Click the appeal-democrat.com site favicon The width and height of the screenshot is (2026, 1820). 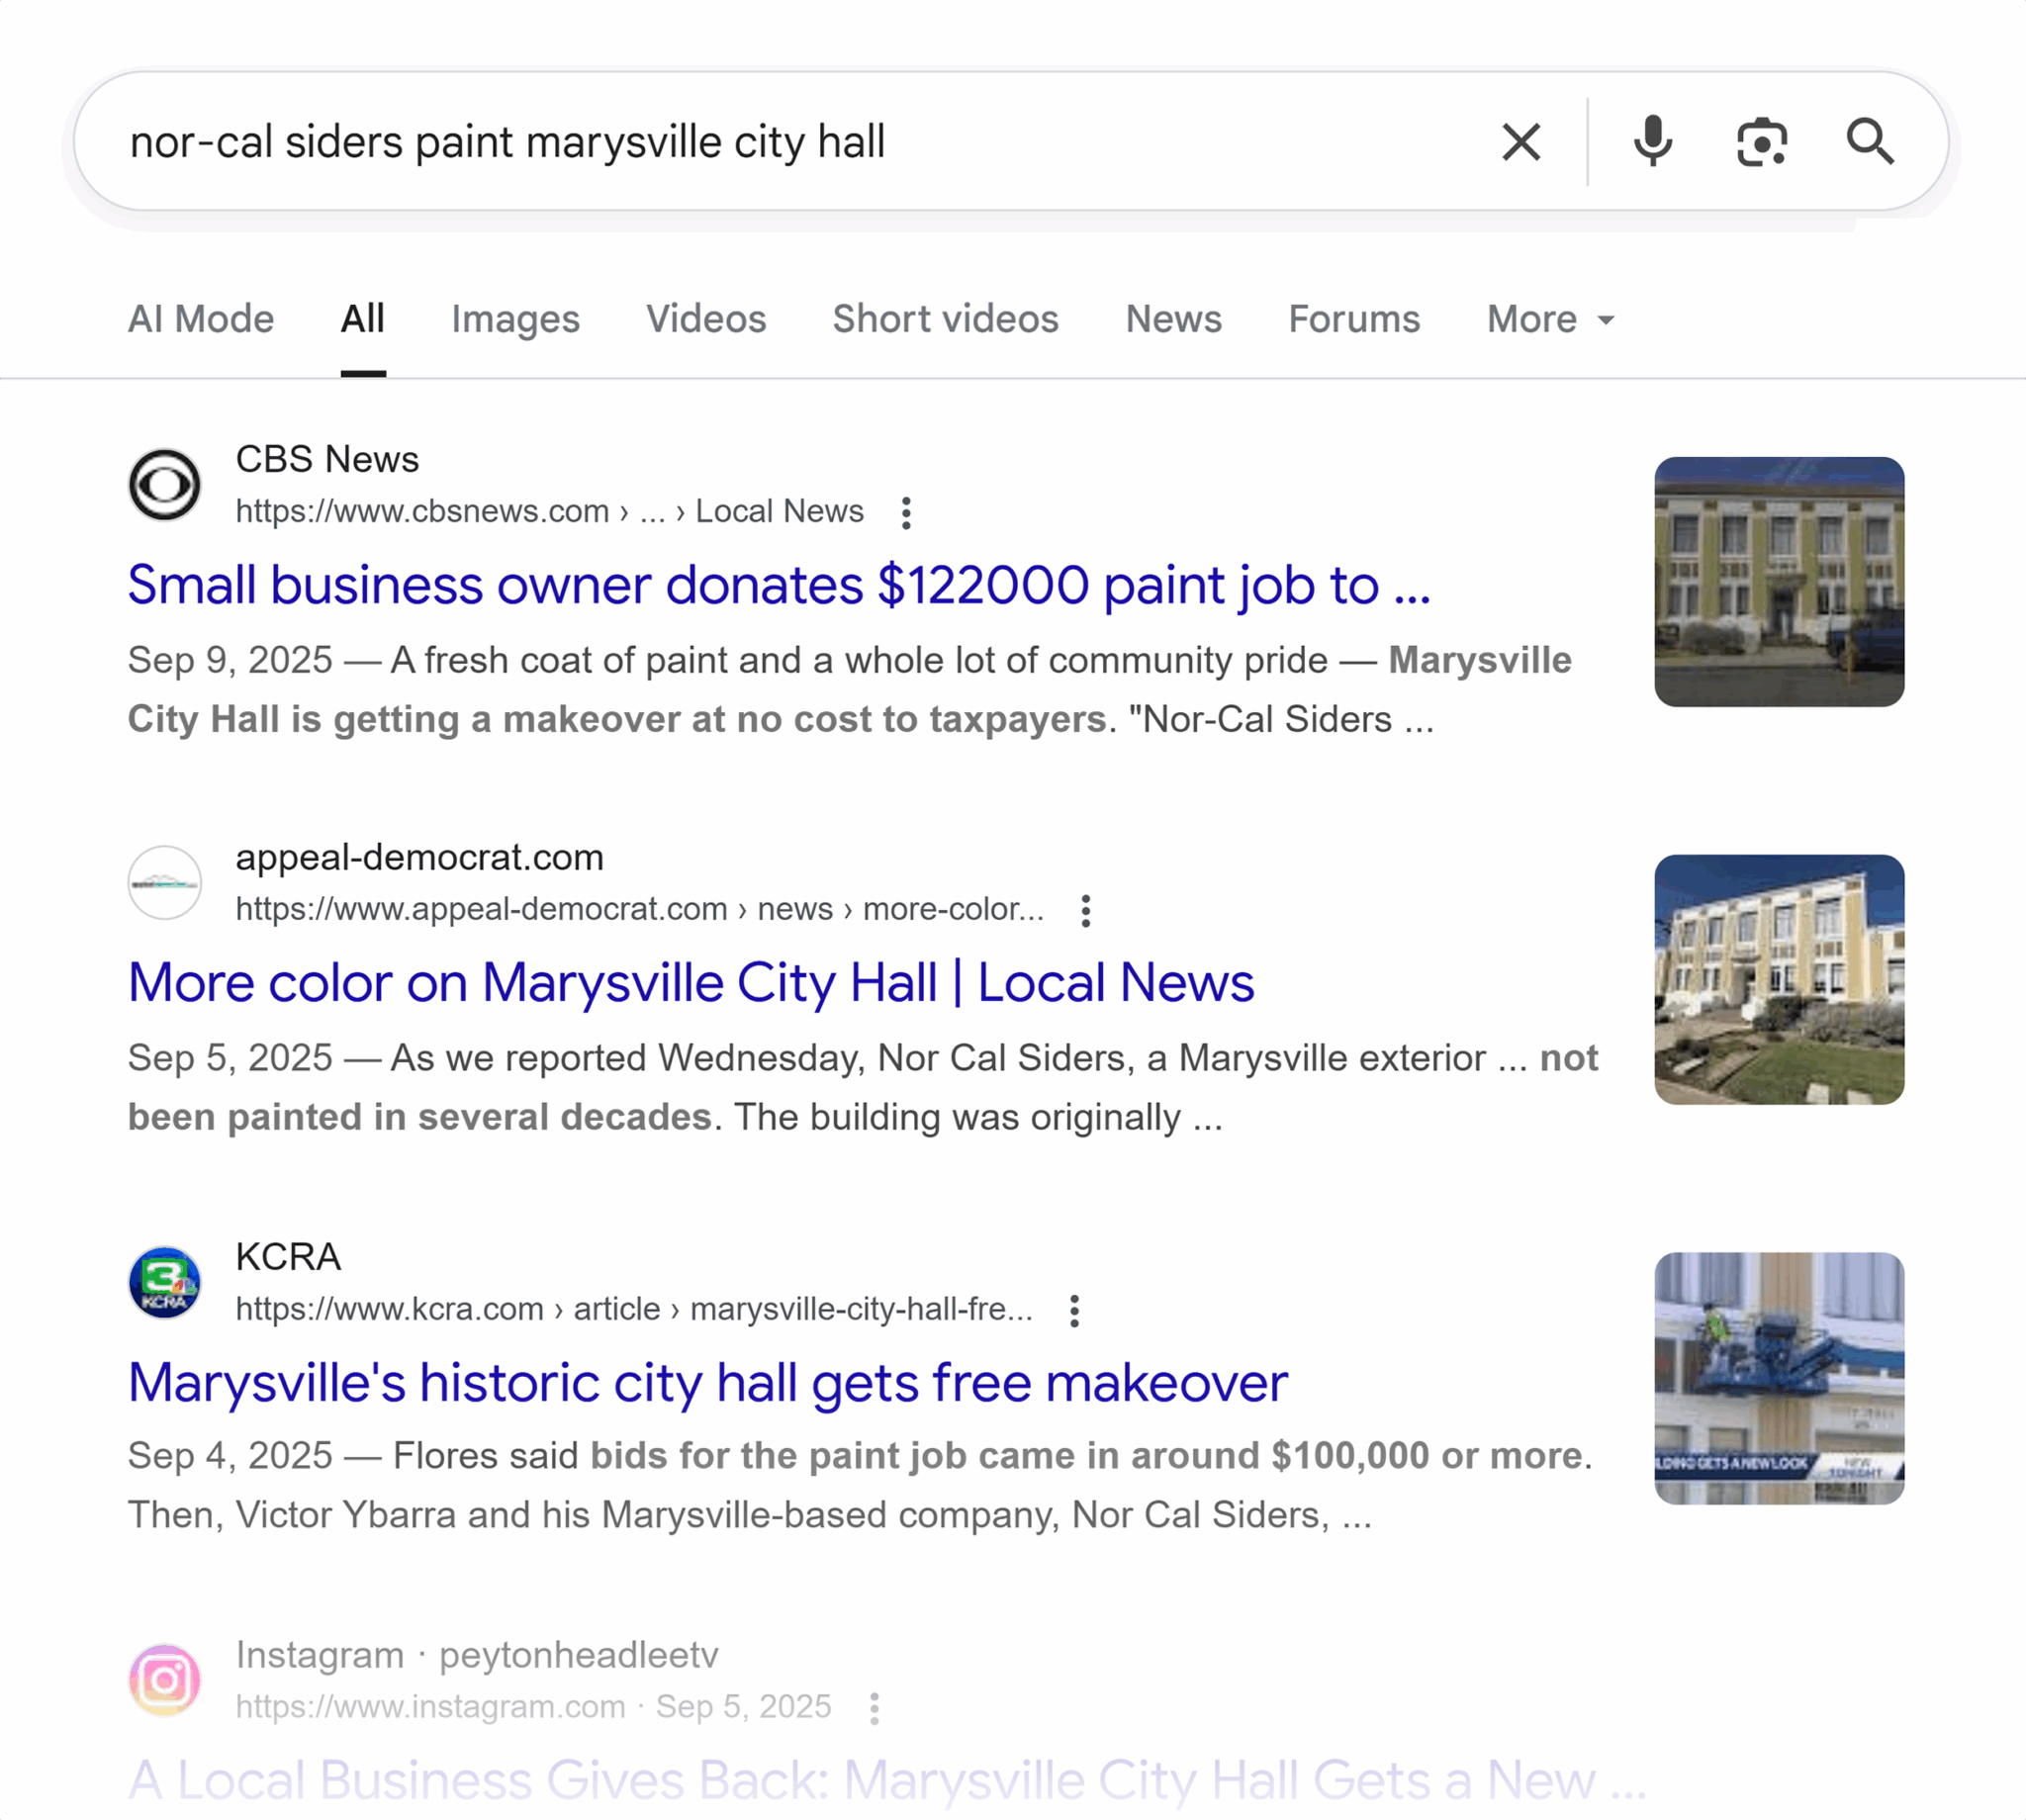coord(164,883)
